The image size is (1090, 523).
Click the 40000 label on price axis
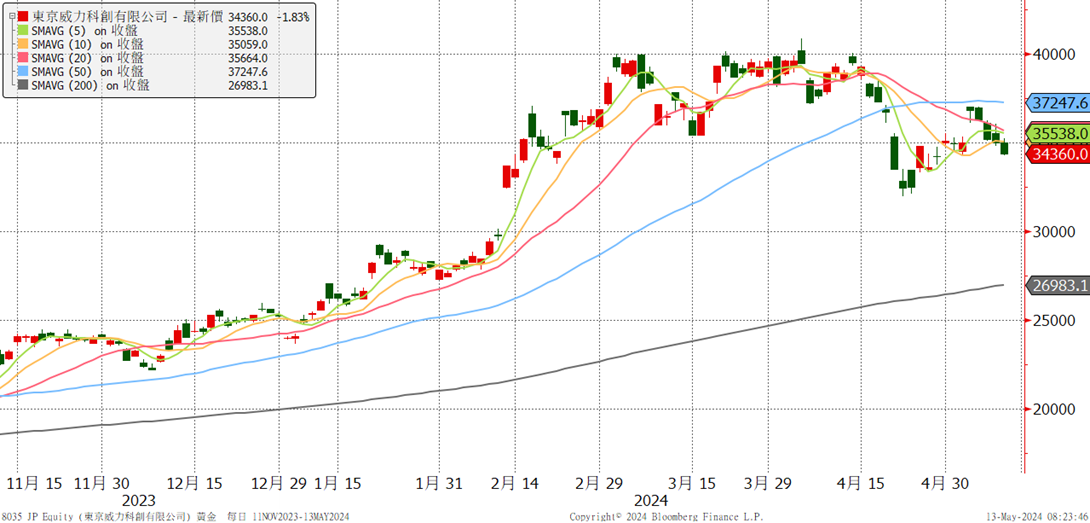click(1056, 54)
